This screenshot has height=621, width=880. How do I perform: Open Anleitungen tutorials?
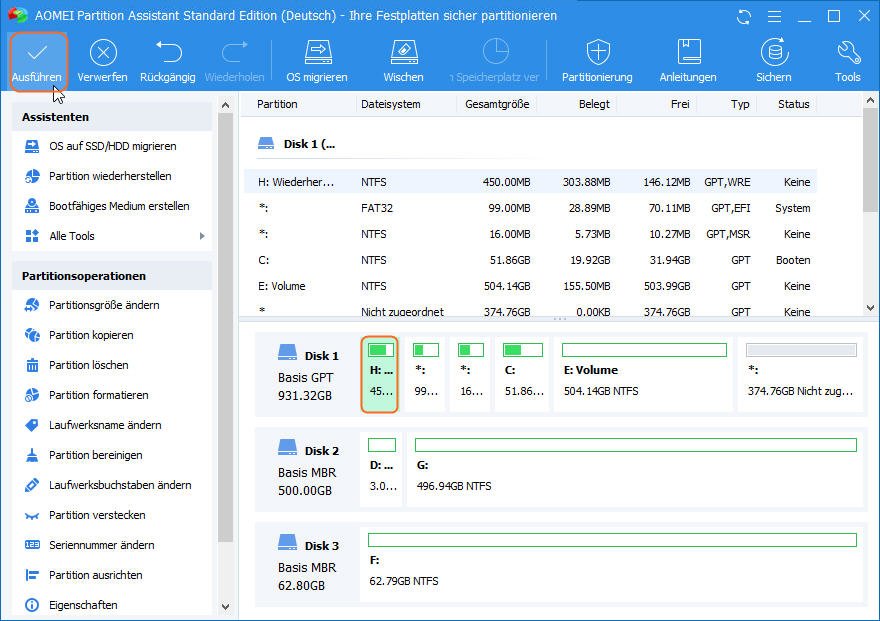tap(688, 61)
